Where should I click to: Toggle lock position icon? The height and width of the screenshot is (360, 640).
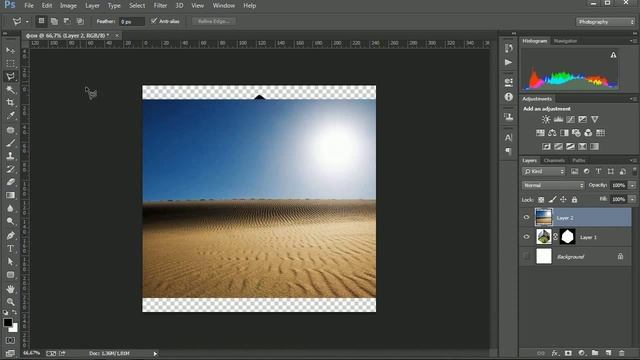click(x=563, y=200)
